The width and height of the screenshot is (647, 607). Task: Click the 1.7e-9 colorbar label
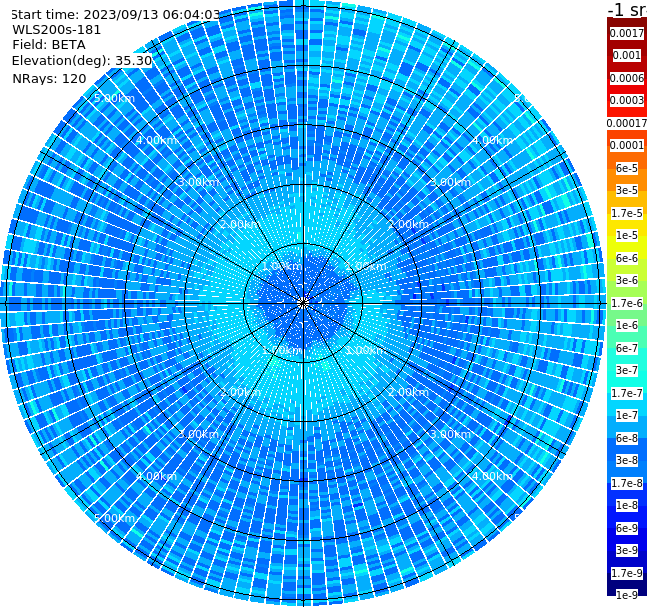point(627,573)
